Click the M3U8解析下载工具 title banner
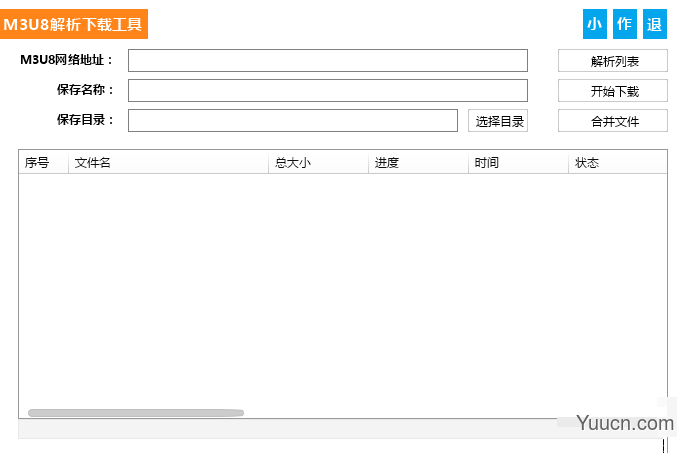This screenshot has height=453, width=687. 74,24
